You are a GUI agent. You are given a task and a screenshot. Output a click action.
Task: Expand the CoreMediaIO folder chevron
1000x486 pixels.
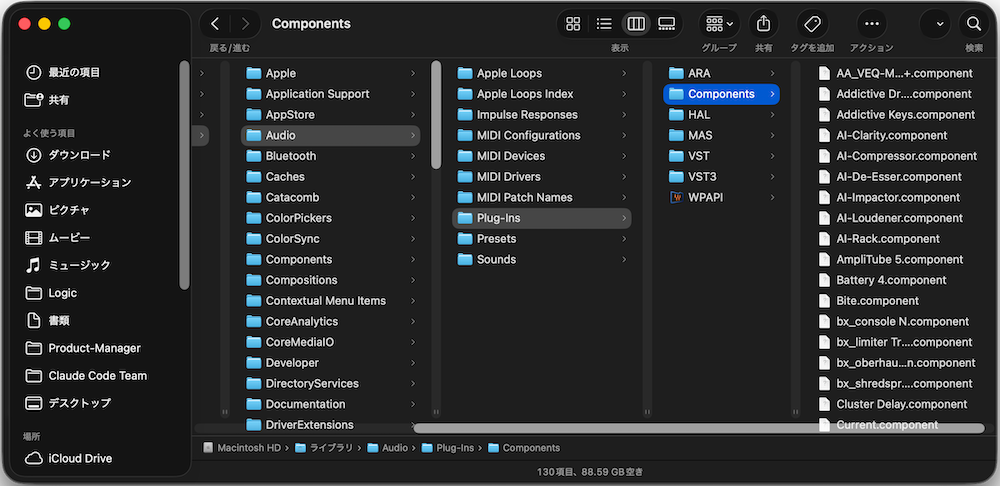coord(413,342)
